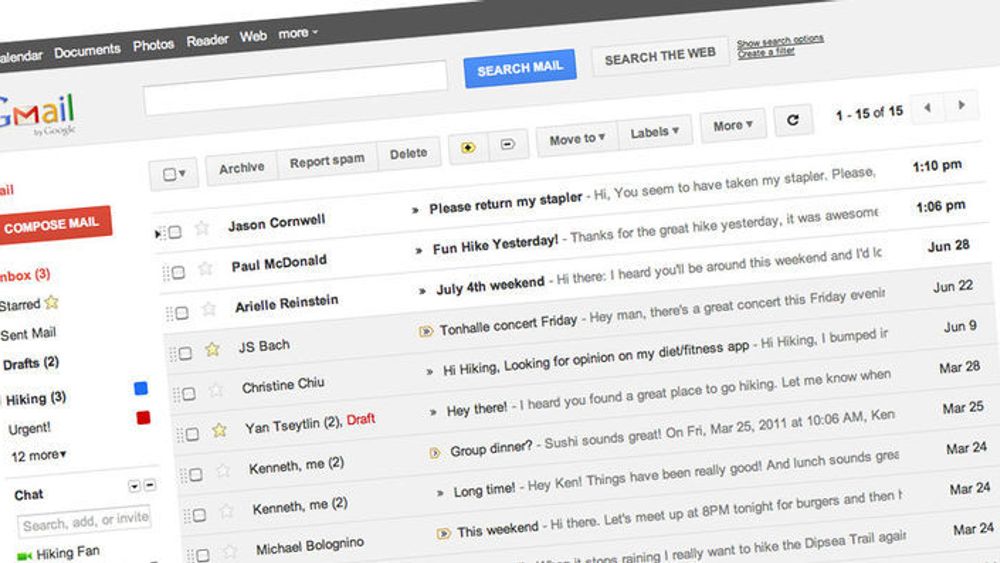Click importance marker on Fun Hike Yesterday!
1000x563 pixels.
(x=418, y=251)
